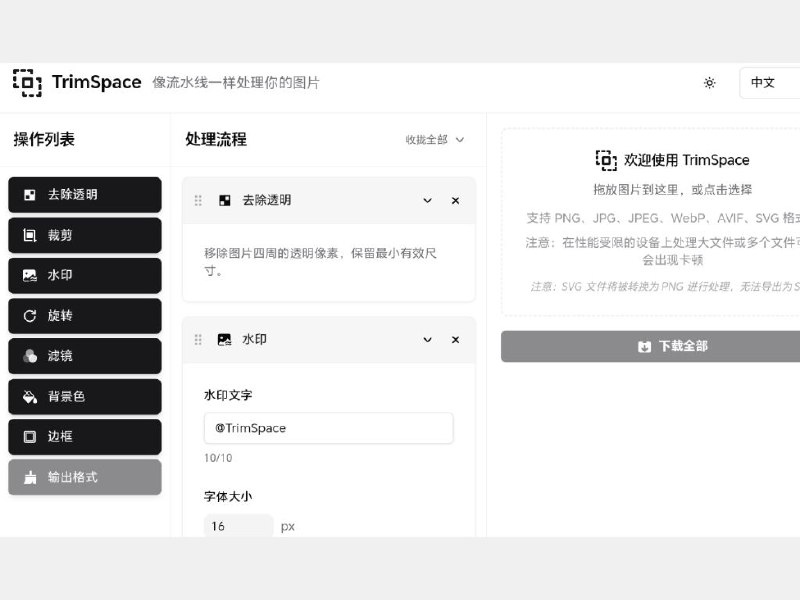800x600 pixels.
Task: Click the overlapping circles icon beside 滤镜
Action: pos(30,356)
